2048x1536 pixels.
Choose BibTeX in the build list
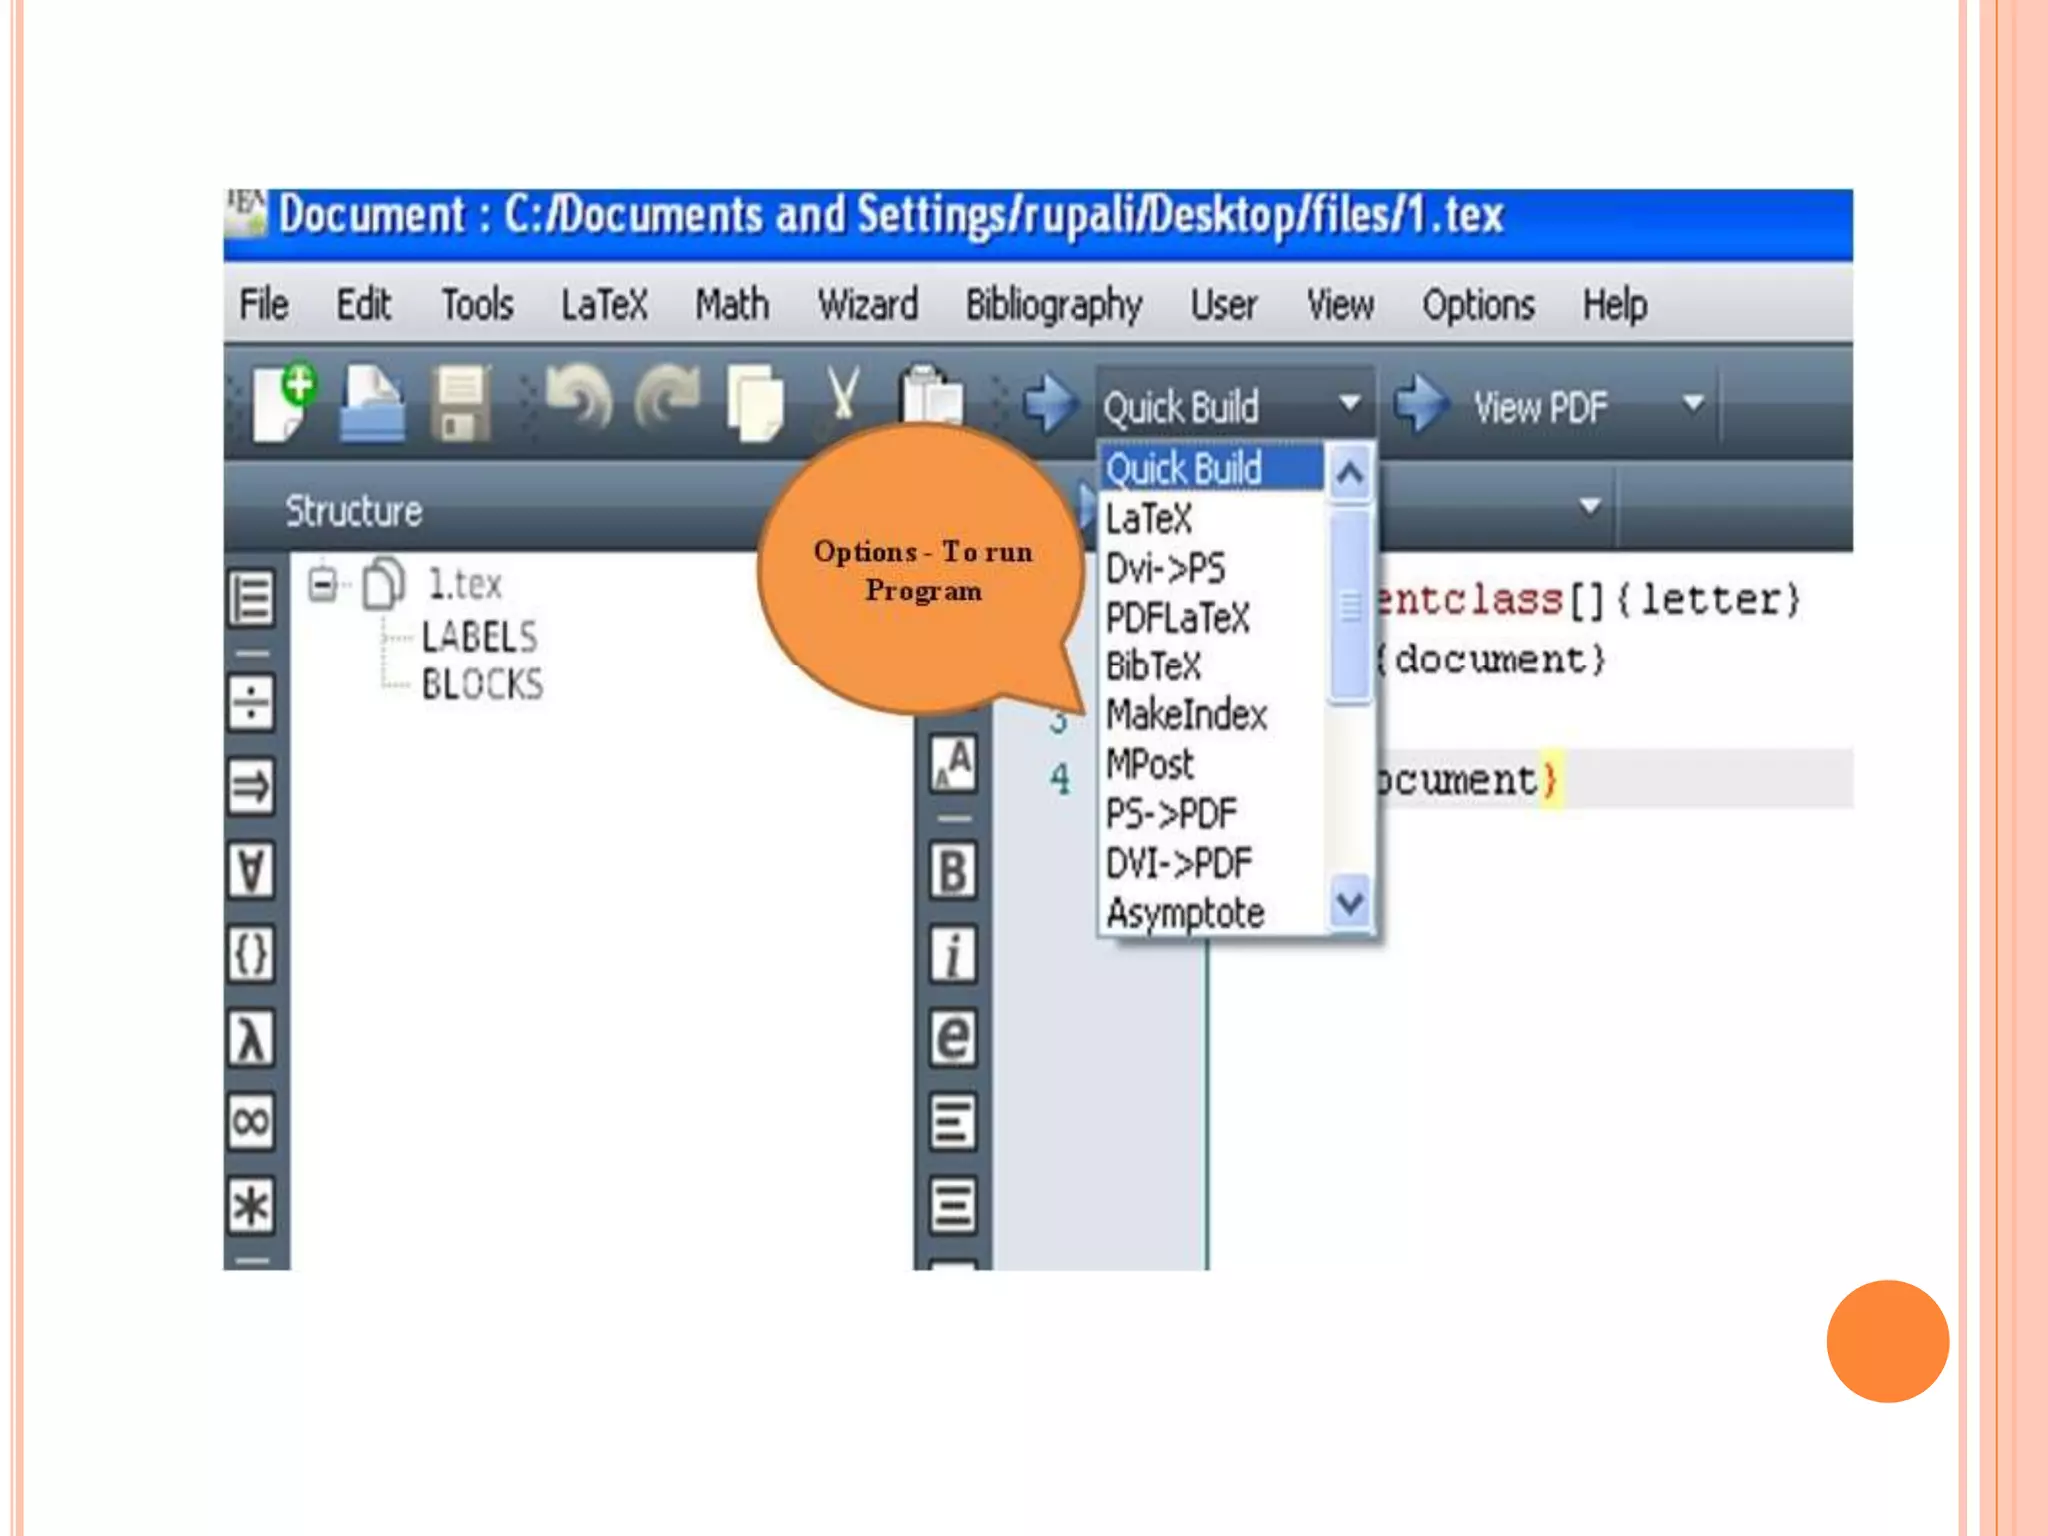tap(1153, 666)
